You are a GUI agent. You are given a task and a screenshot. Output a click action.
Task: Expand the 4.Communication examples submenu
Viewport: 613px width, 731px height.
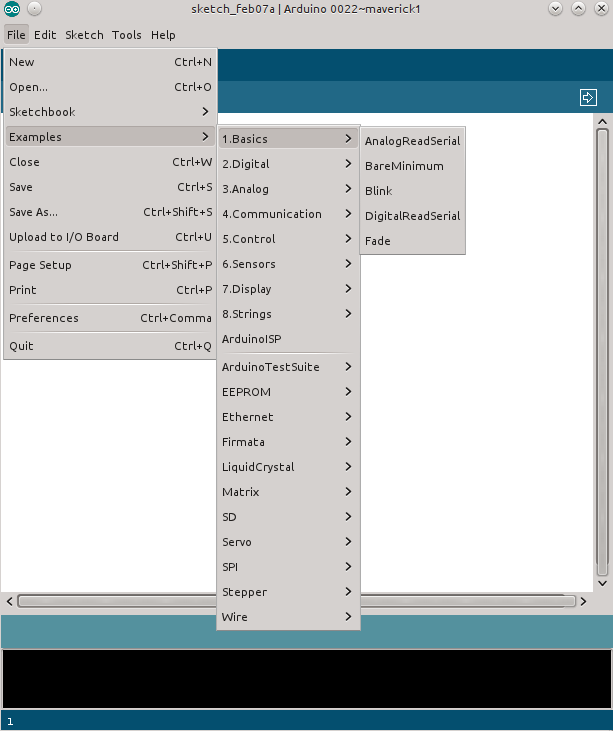pos(288,214)
